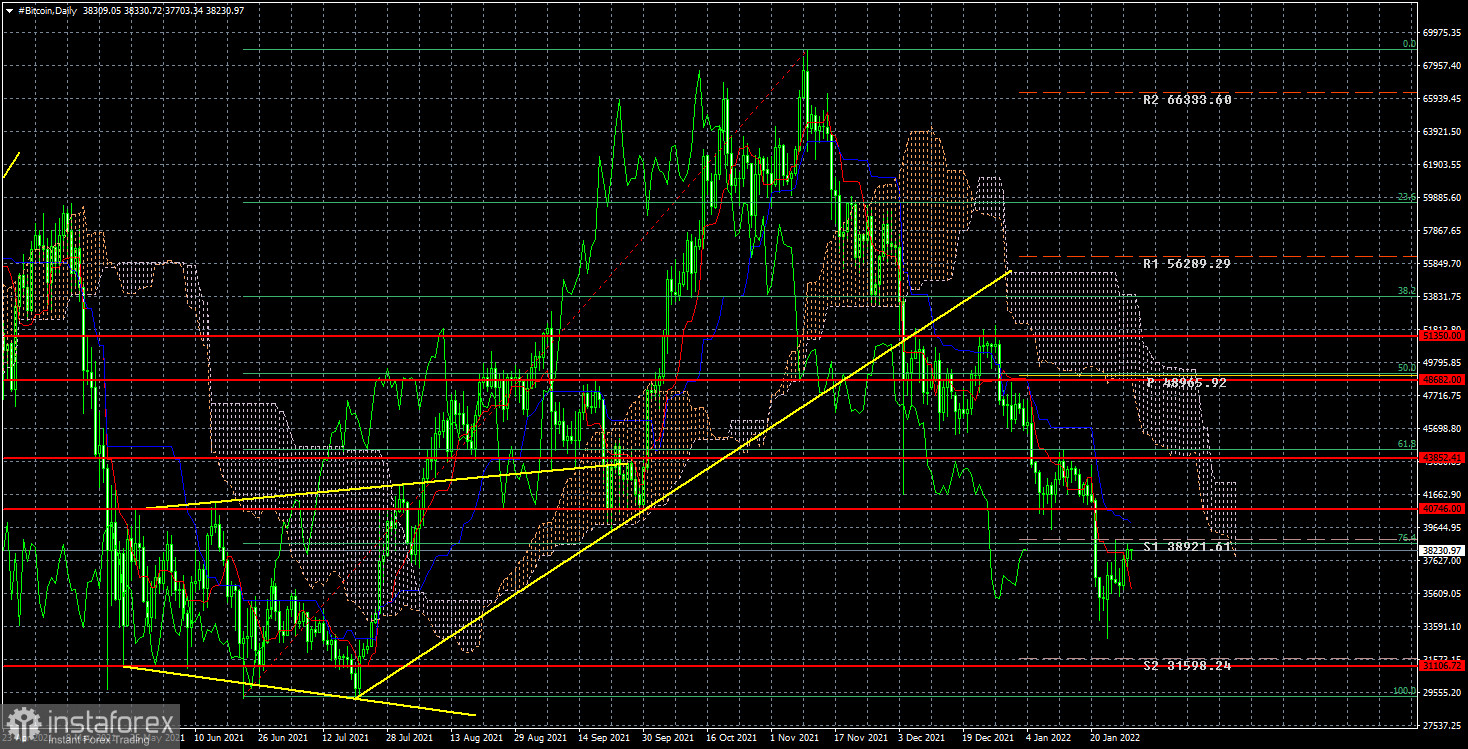Select the red 43852.41 level price tag

click(x=1442, y=458)
